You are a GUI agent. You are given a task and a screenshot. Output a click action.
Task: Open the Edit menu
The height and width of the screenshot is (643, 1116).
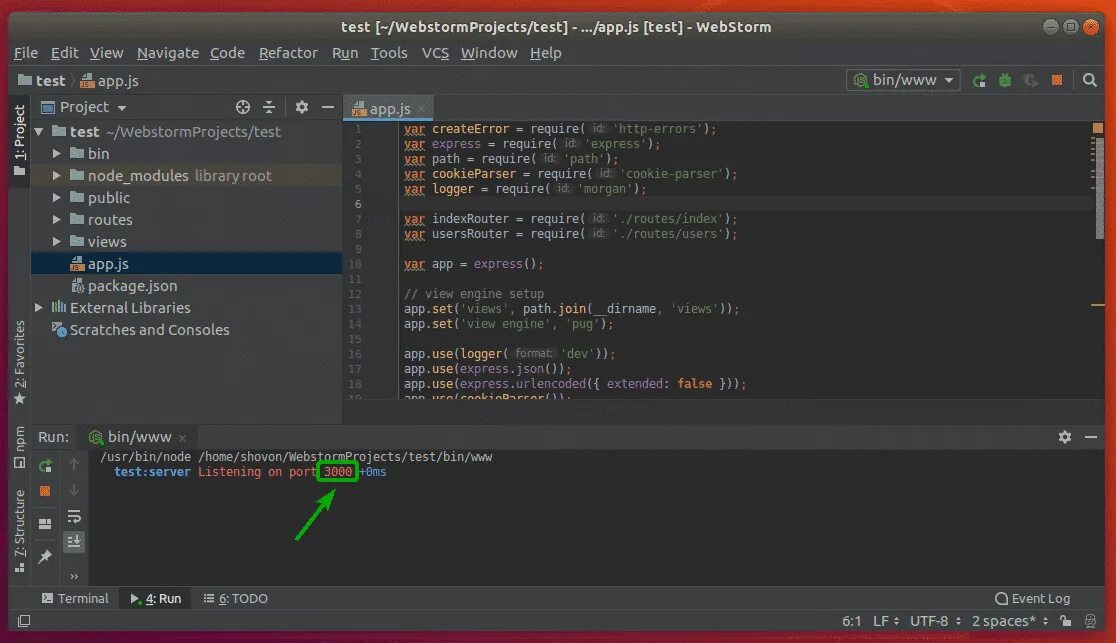(x=64, y=53)
